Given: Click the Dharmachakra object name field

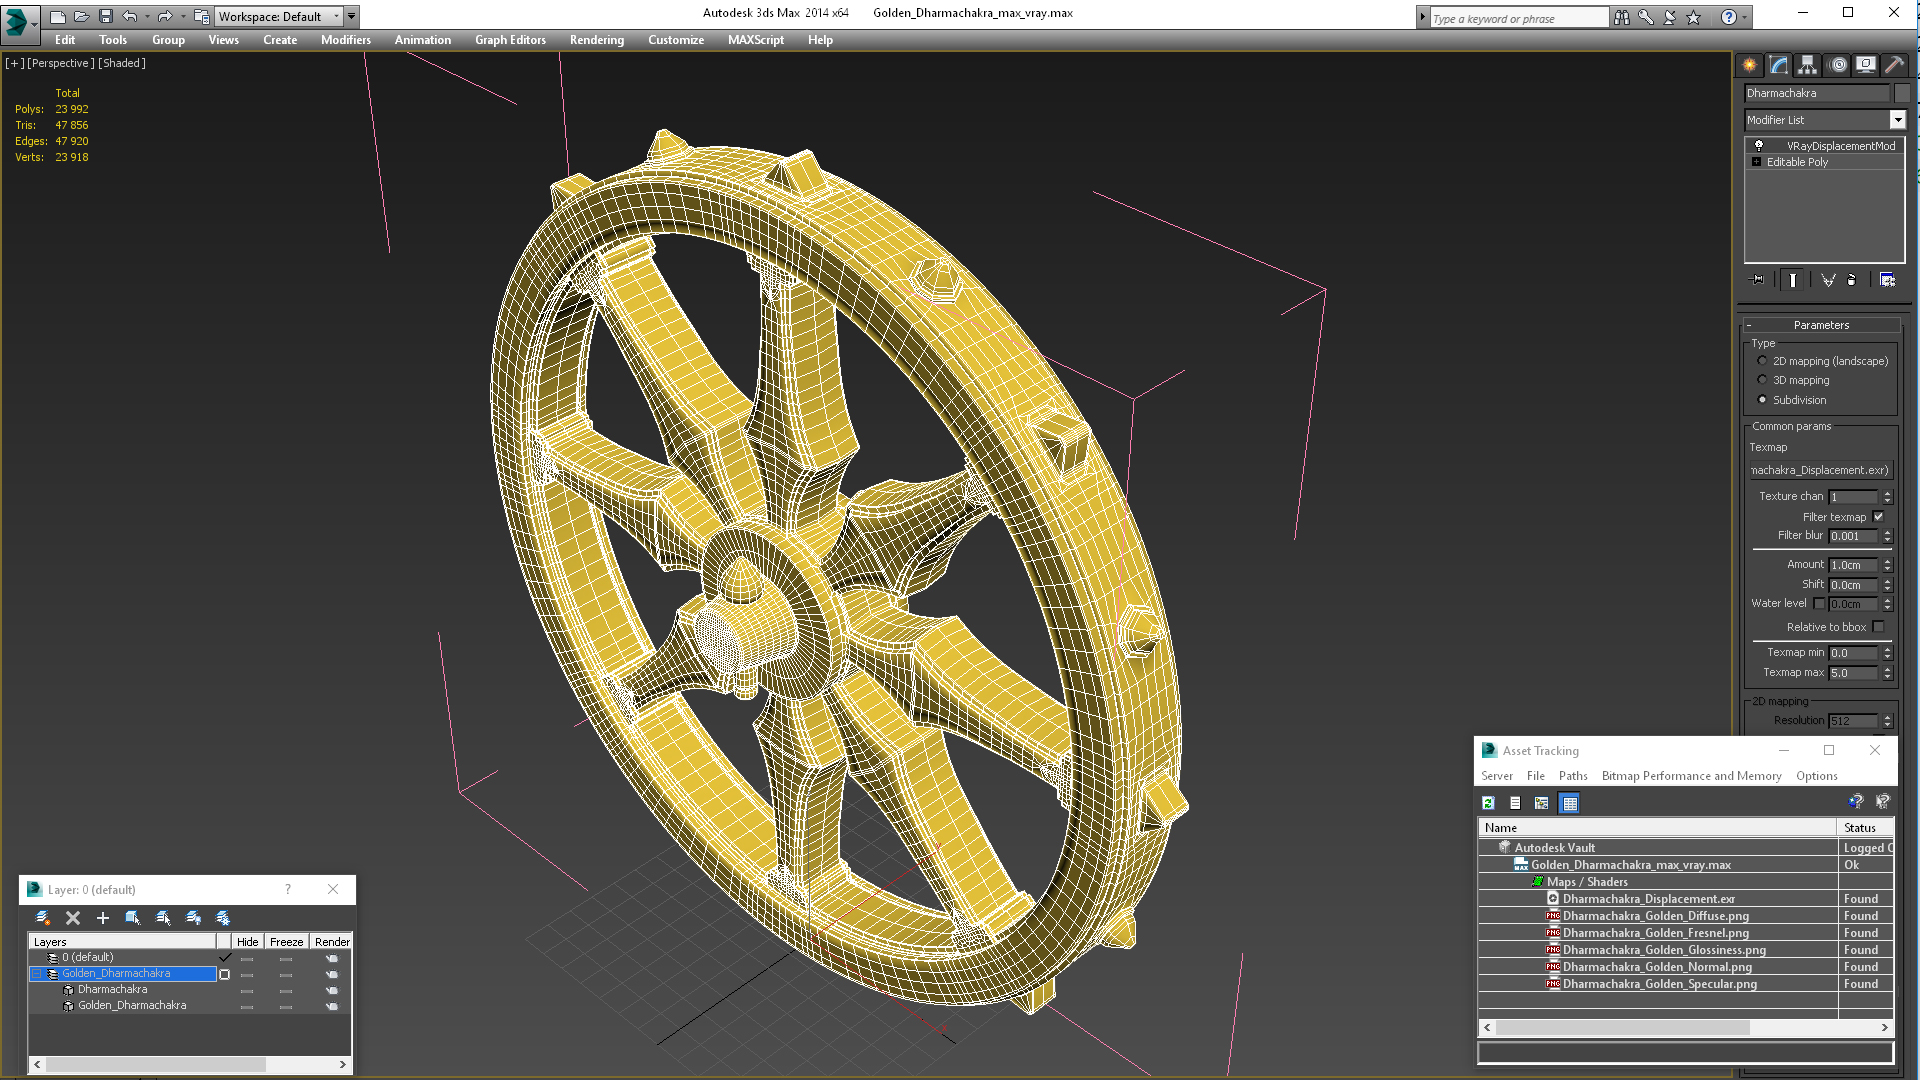Looking at the screenshot, I should point(1816,93).
